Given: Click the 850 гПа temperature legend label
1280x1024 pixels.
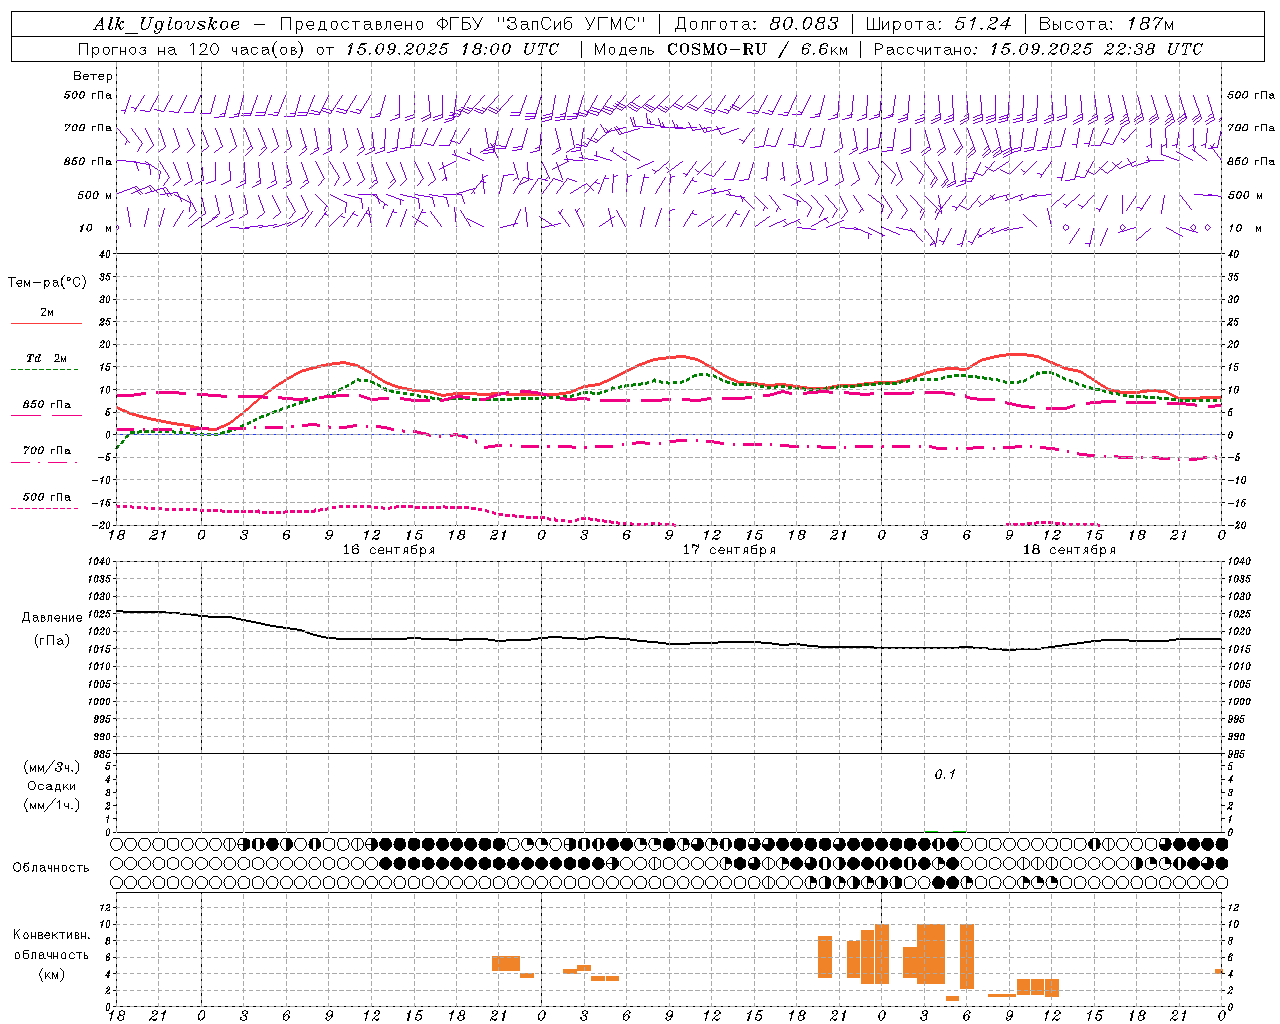Looking at the screenshot, I should [x=47, y=405].
